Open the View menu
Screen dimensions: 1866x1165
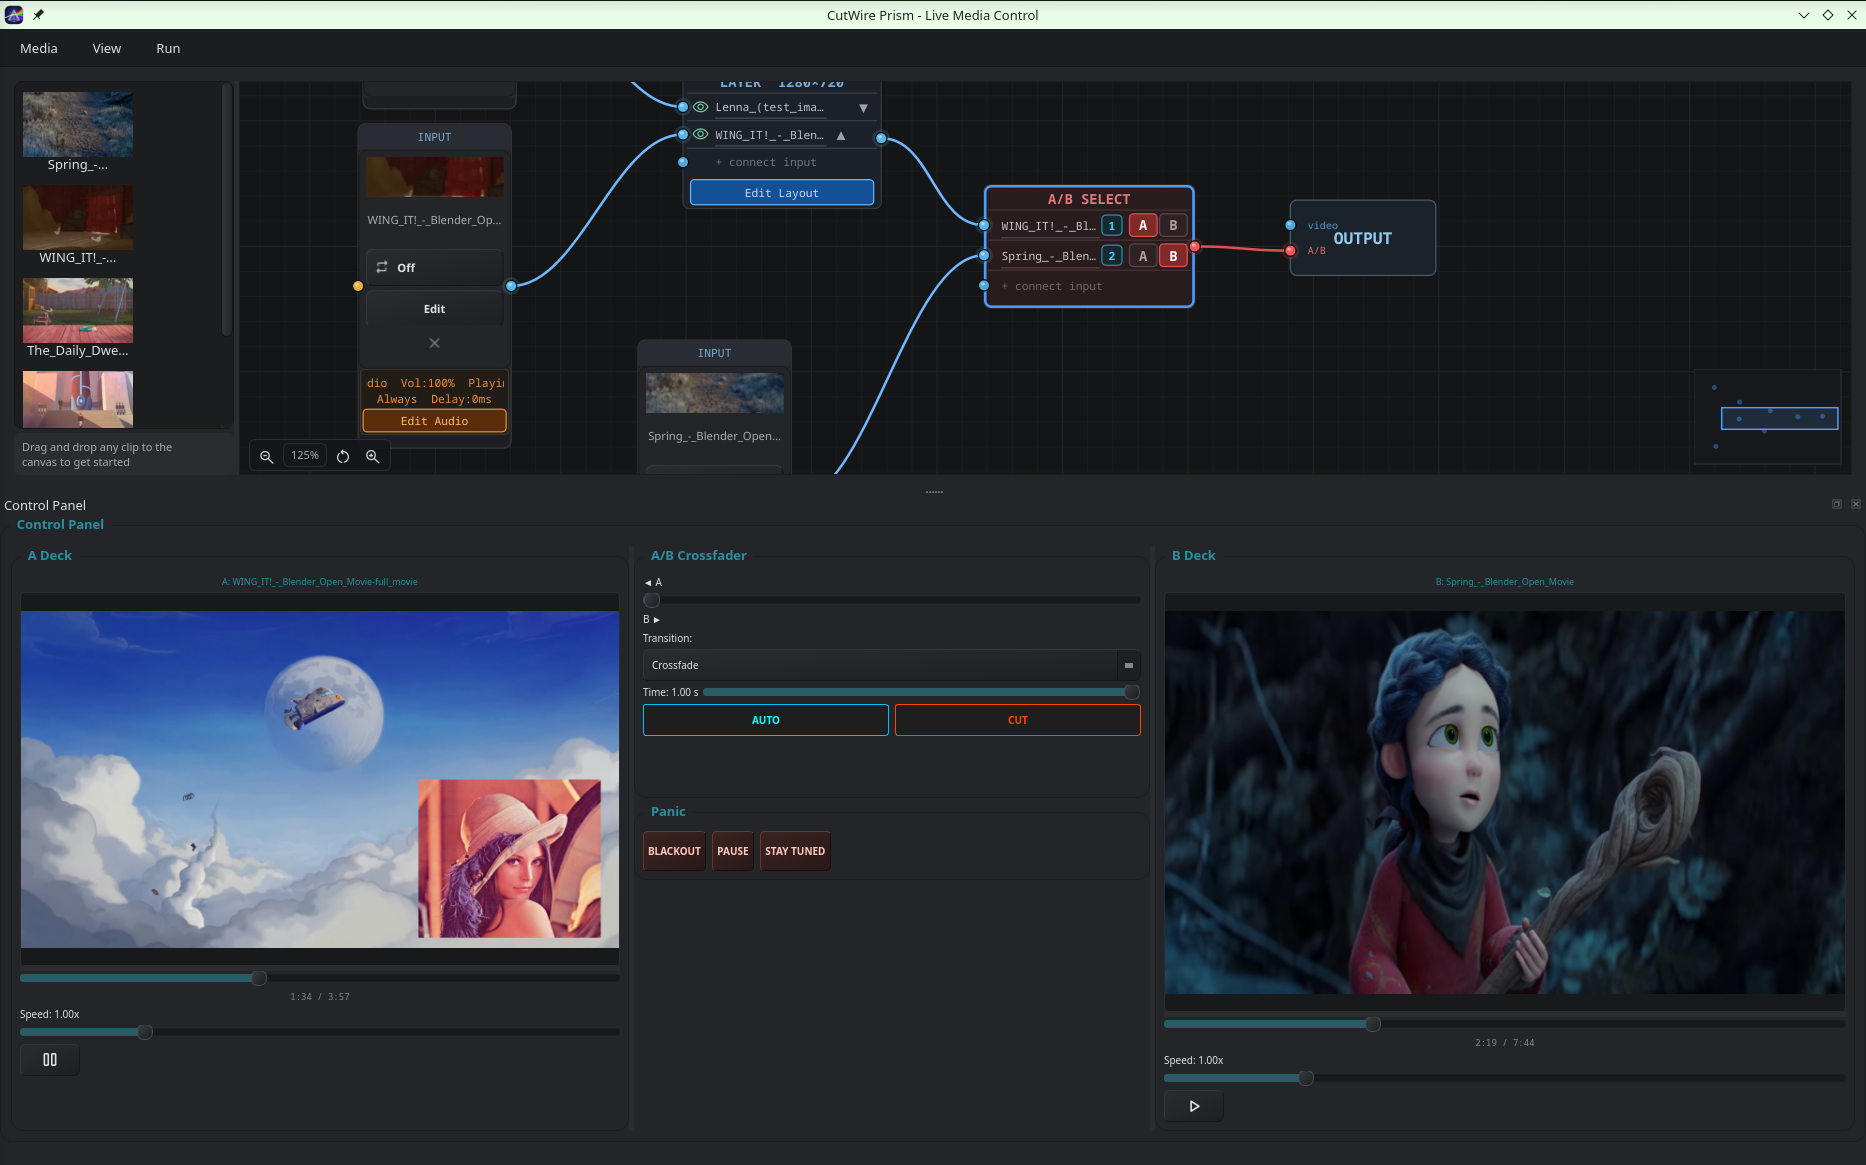coord(107,48)
